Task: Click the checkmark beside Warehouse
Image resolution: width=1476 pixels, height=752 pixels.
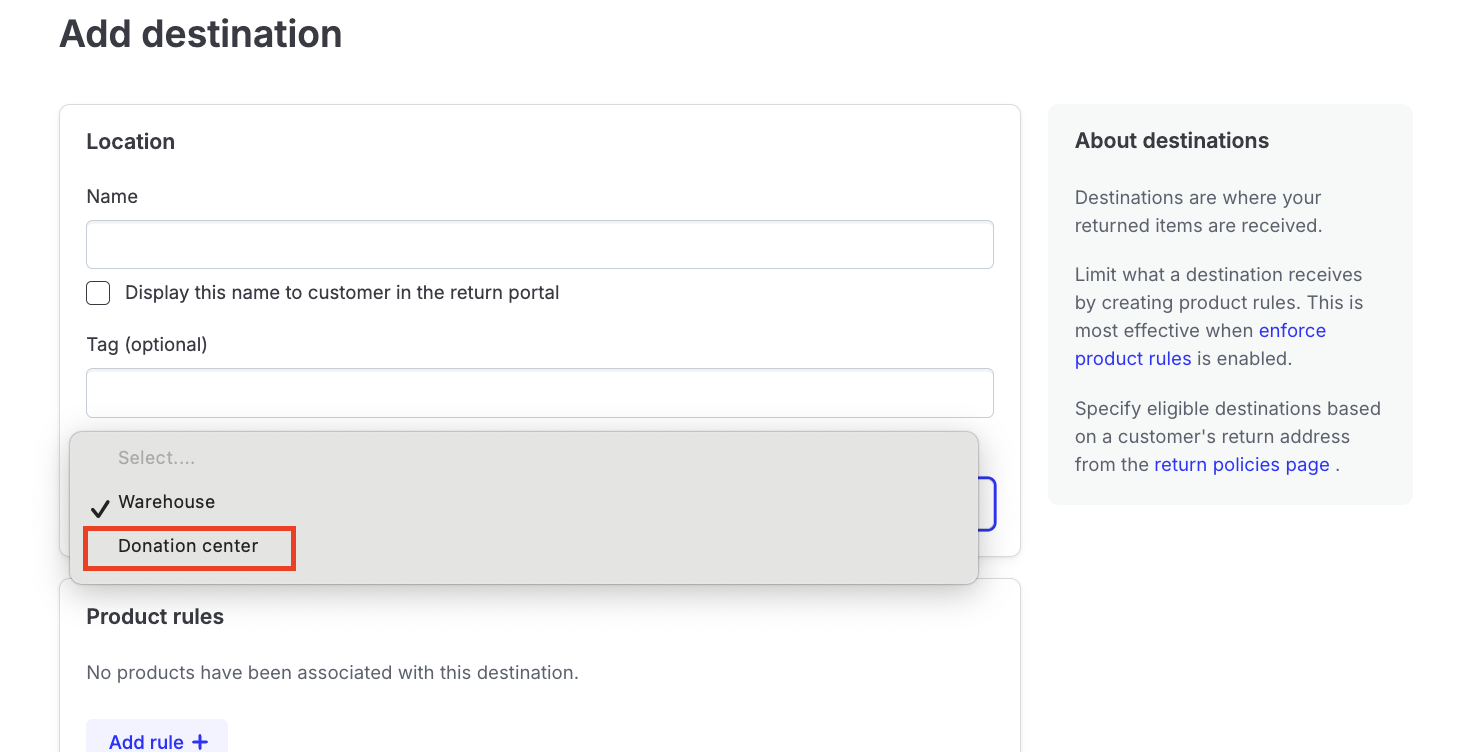Action: click(100, 507)
